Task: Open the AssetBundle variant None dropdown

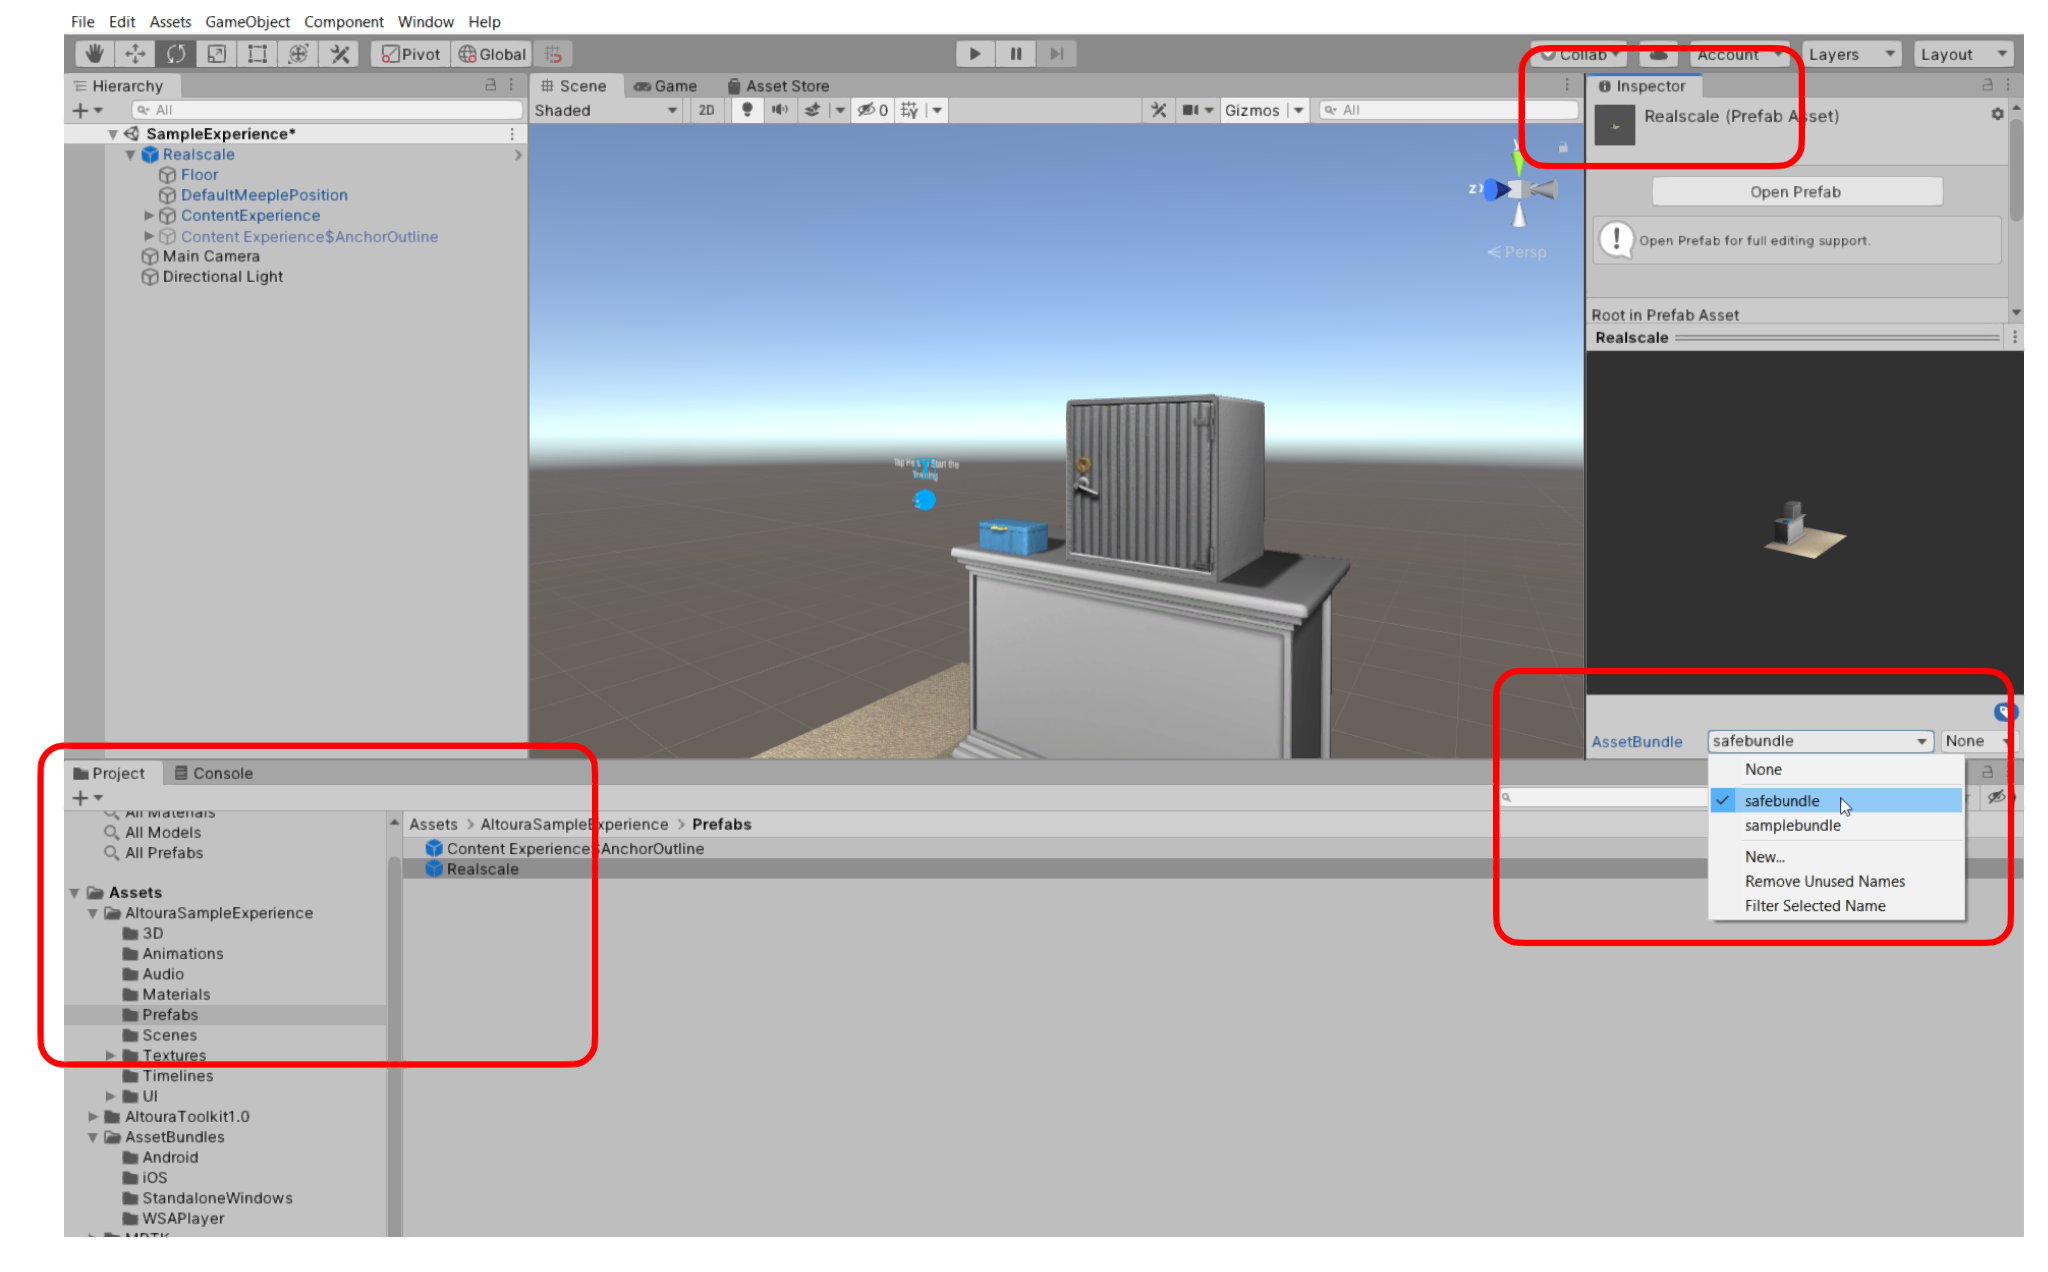Action: 1977,741
